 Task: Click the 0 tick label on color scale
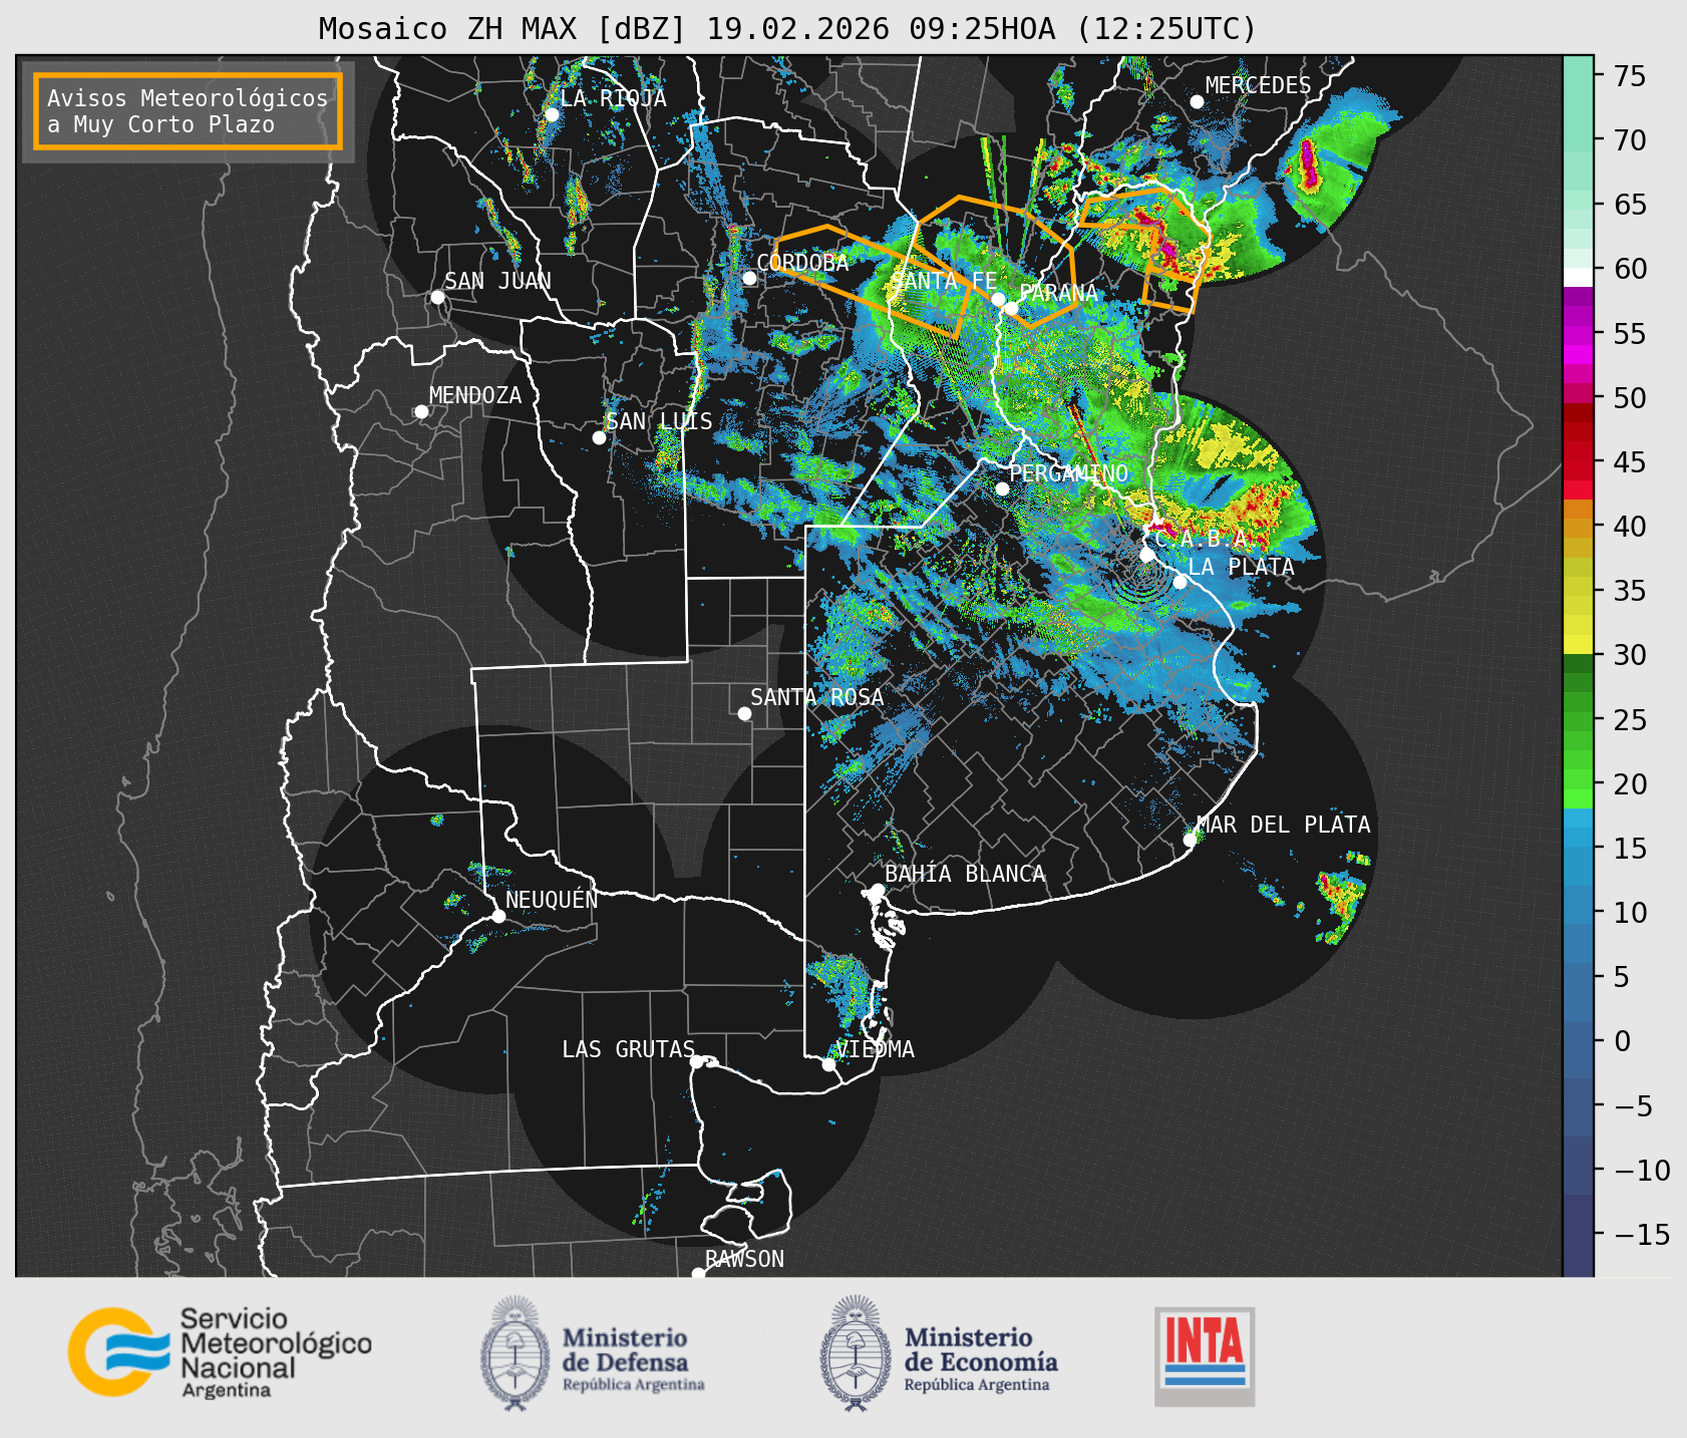[x=1622, y=1041]
